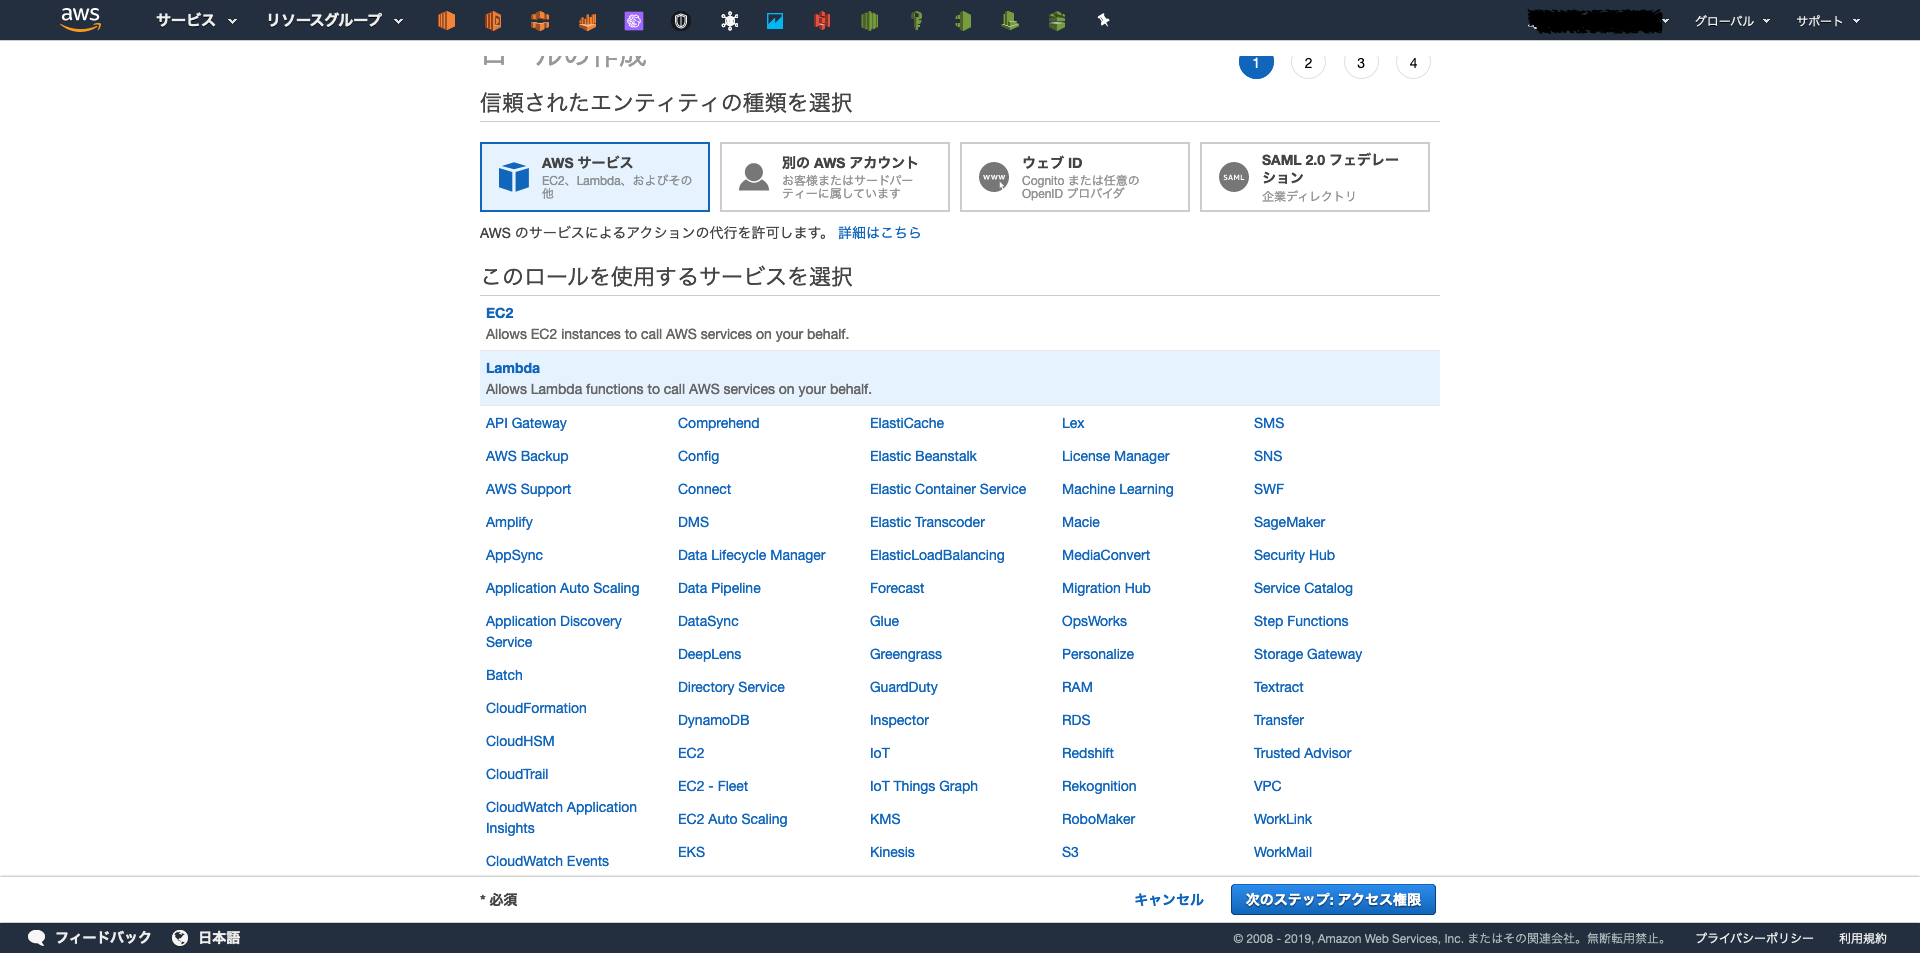Select the SAML 2.0 フェデレーション tile
1920x953 pixels.
click(1314, 177)
